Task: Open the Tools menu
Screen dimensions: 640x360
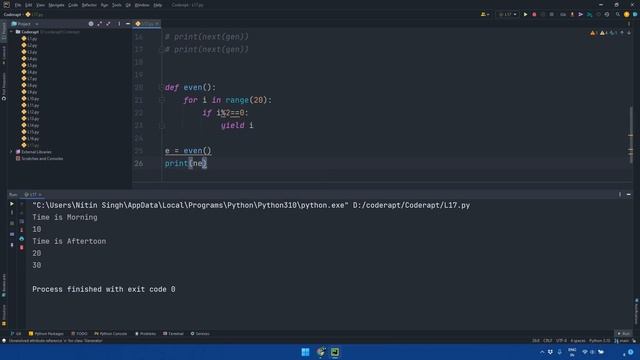Action: point(117,5)
